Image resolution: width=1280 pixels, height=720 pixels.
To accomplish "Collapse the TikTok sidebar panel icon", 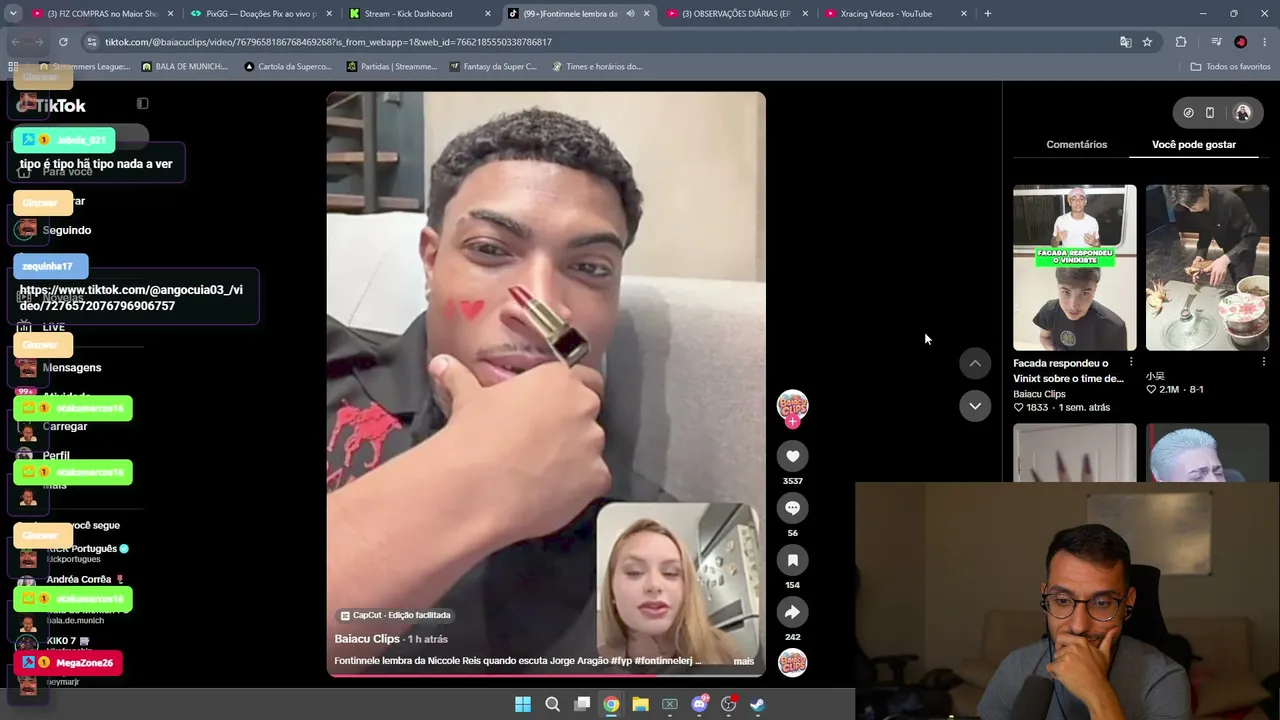I will tap(142, 103).
